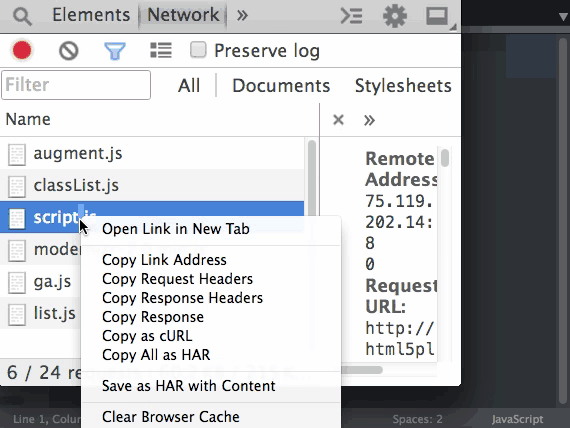Switch to the Elements tab
Viewport: 570px width, 428px height.
[x=91, y=15]
